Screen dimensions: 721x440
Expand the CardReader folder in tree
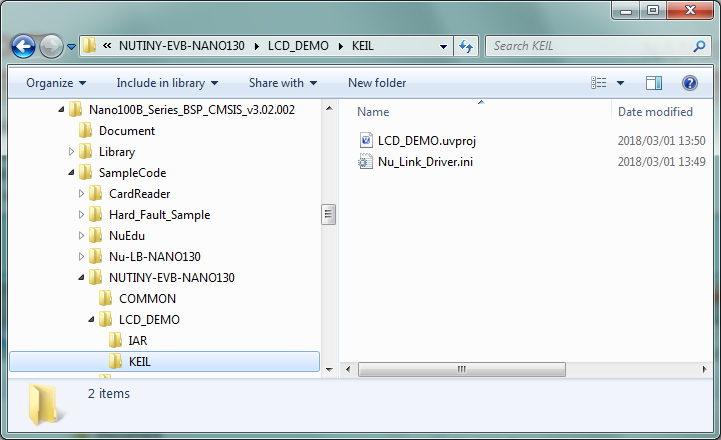(x=82, y=194)
